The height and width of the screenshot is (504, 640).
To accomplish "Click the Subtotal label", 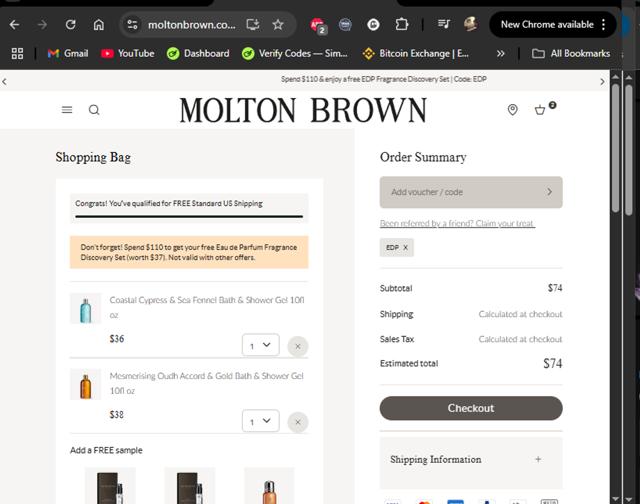I will point(396,288).
